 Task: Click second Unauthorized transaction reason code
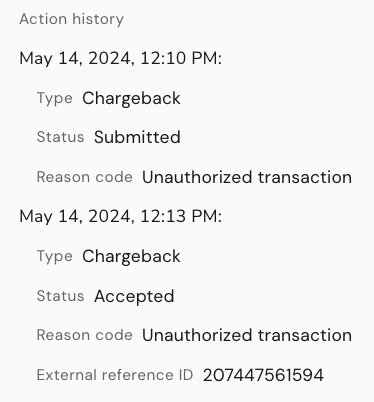click(x=247, y=335)
